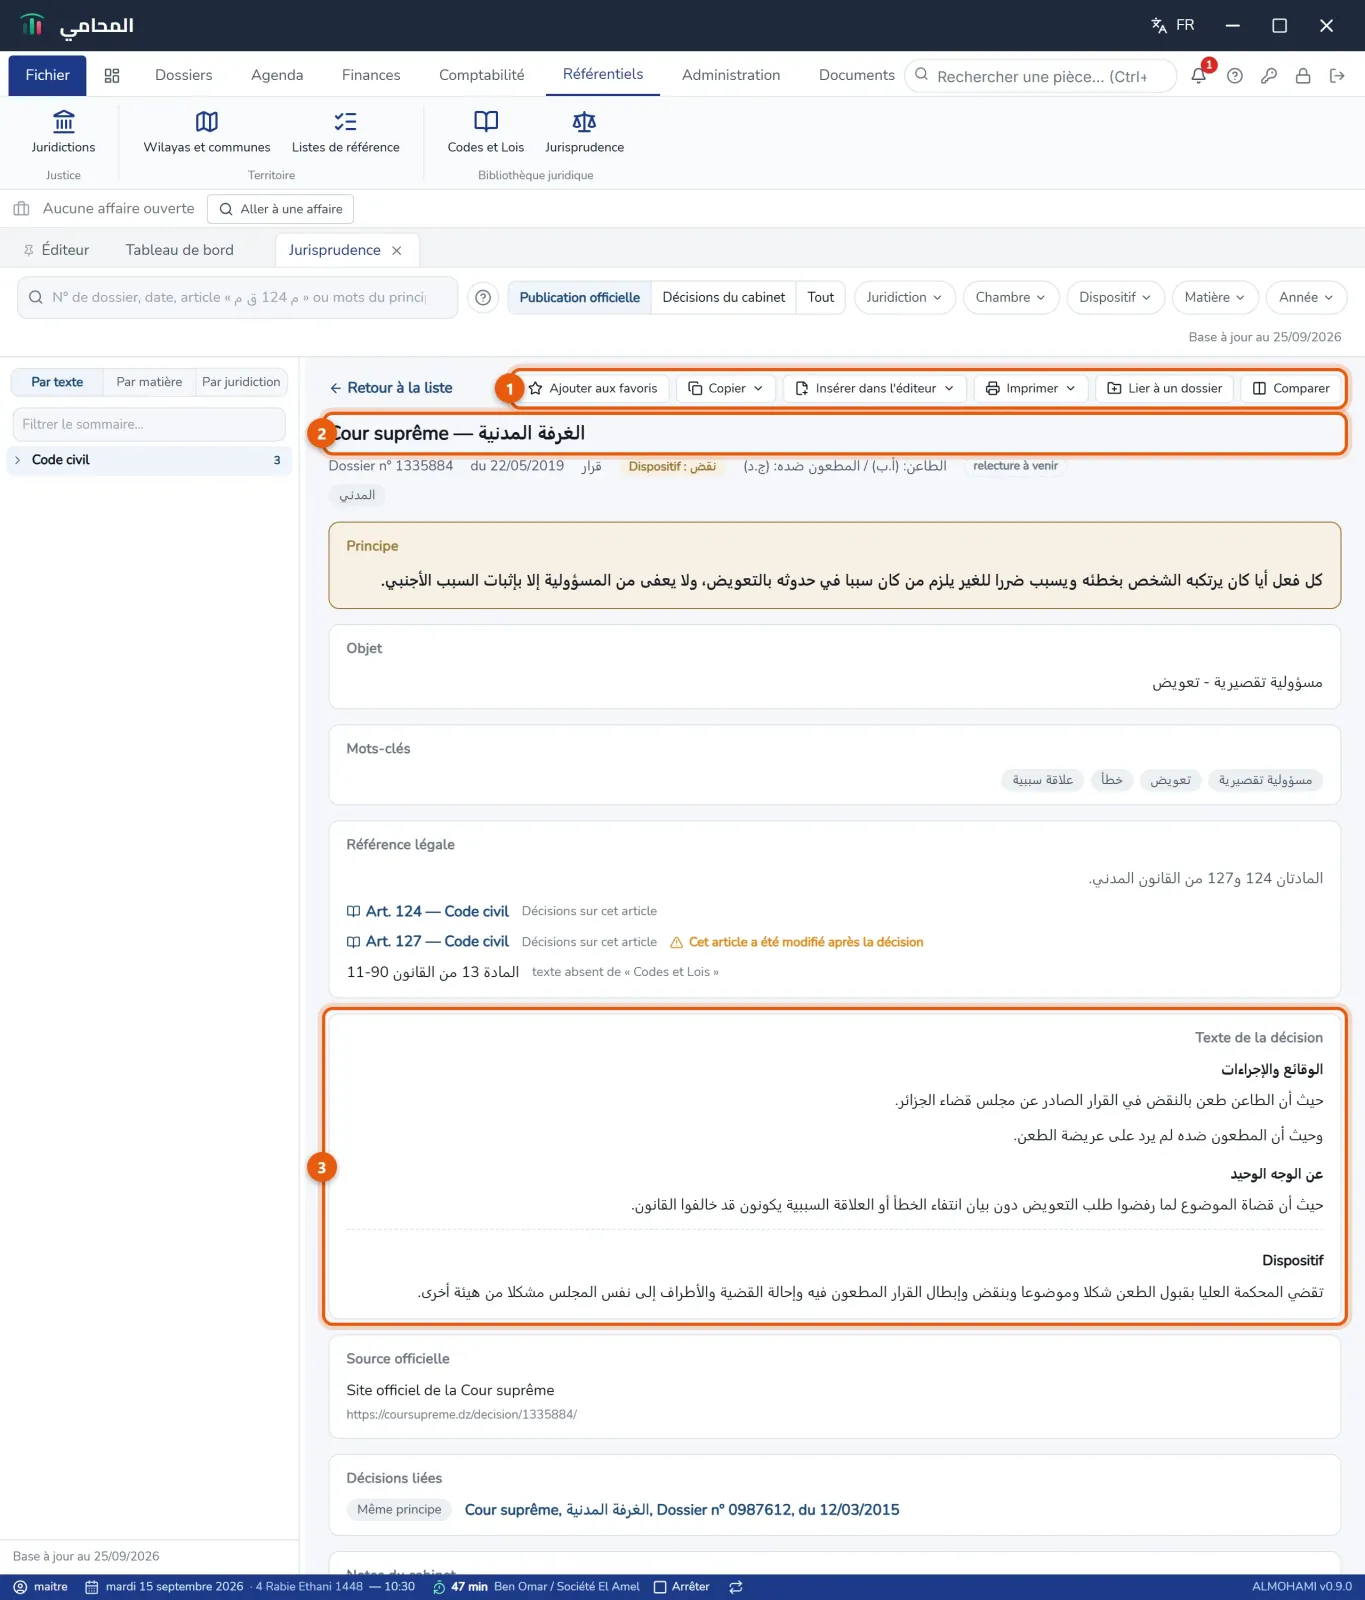
Task: Open Codes et Lois library
Action: 486,133
